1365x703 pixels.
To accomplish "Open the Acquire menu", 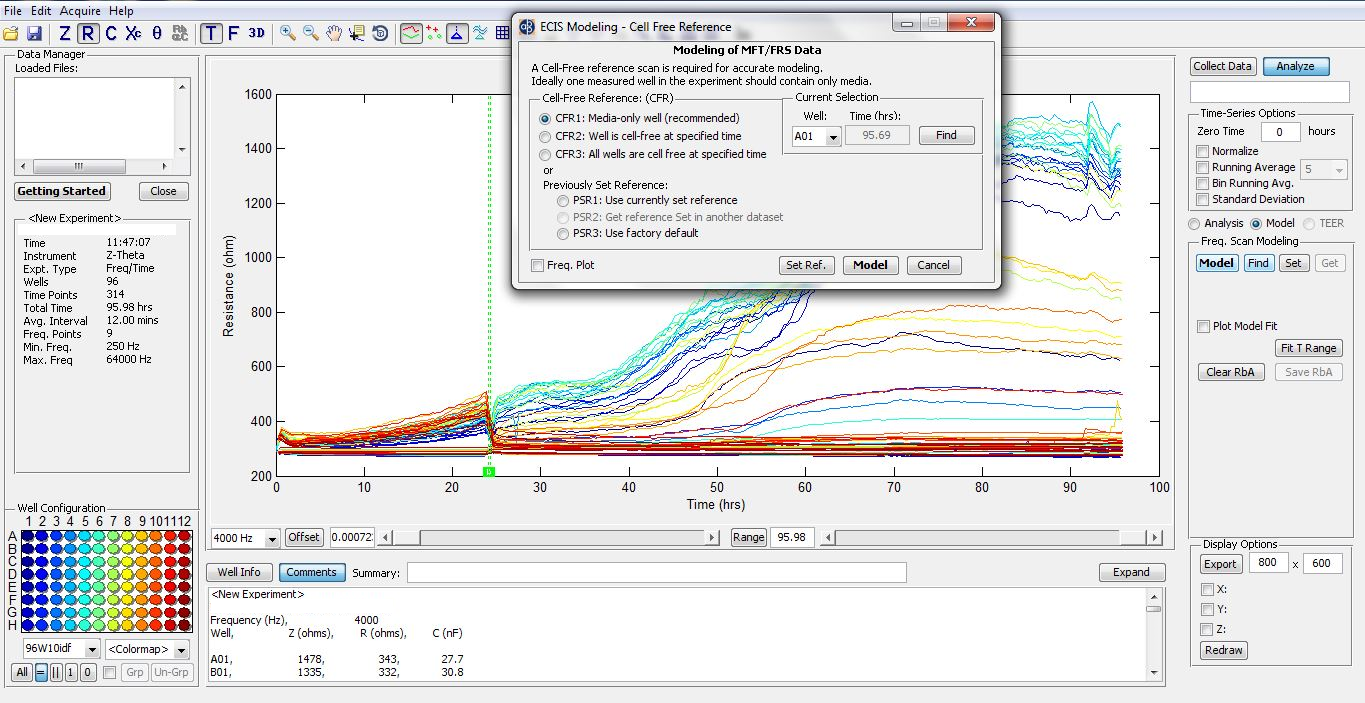I will point(80,11).
